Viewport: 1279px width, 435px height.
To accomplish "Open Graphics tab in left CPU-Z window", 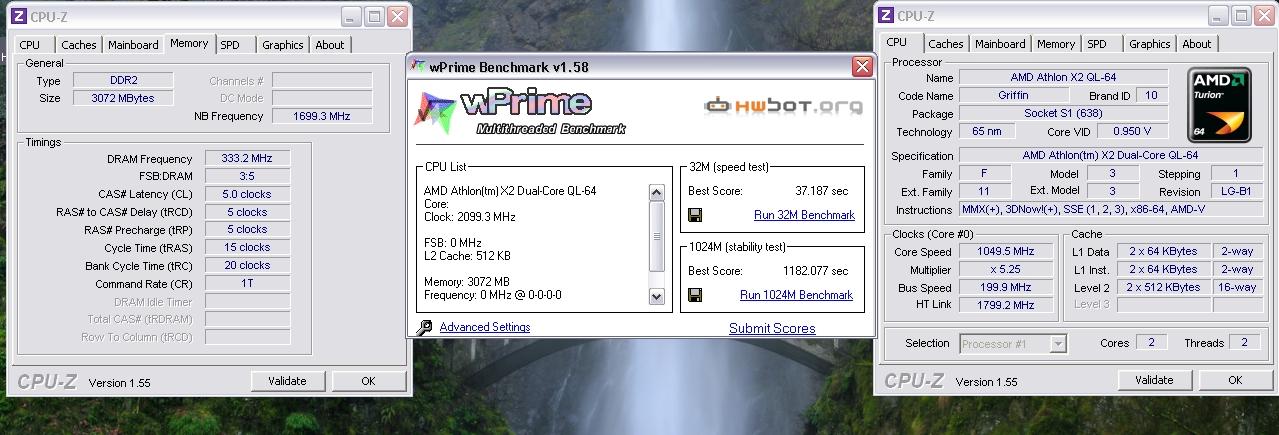I will pyautogui.click(x=283, y=45).
